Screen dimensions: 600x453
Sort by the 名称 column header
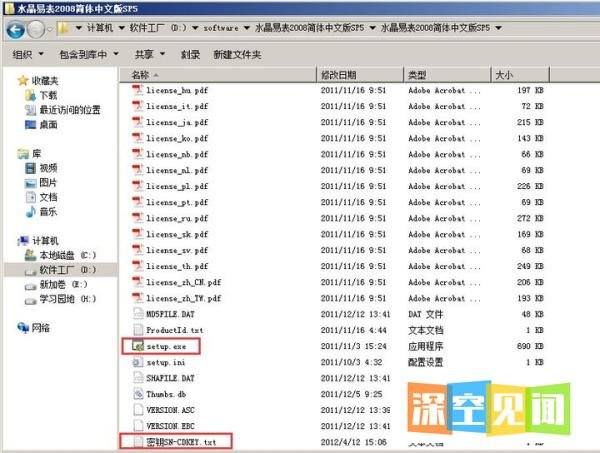click(218, 75)
